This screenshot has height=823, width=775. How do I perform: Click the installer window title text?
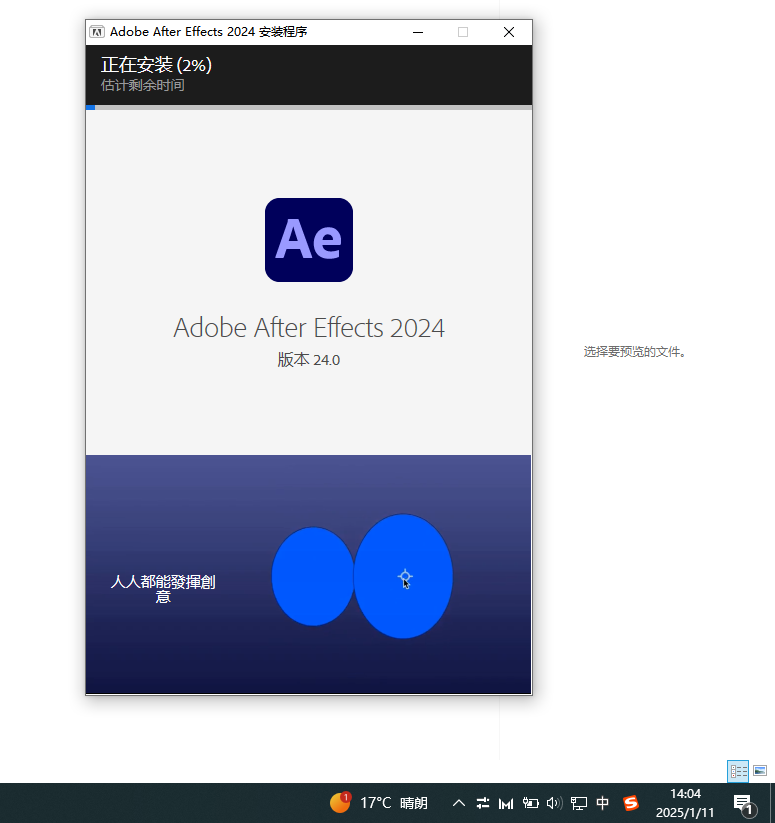click(208, 32)
